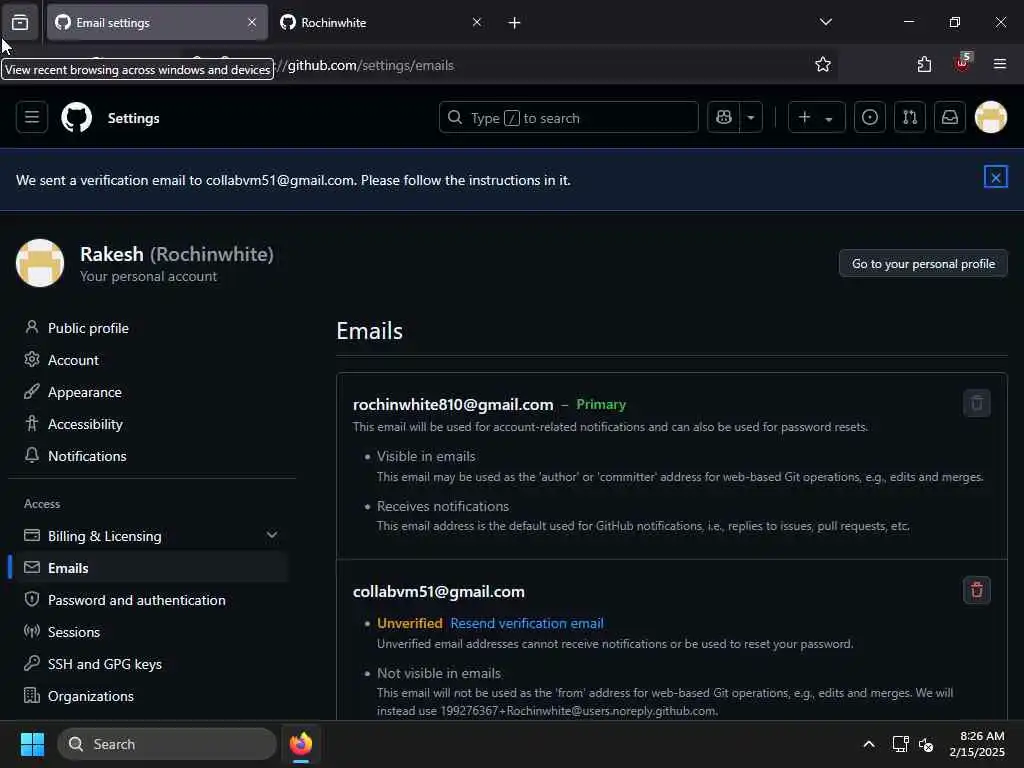This screenshot has height=768, width=1024.
Task: Bookmark this page with star icon
Action: tap(823, 64)
